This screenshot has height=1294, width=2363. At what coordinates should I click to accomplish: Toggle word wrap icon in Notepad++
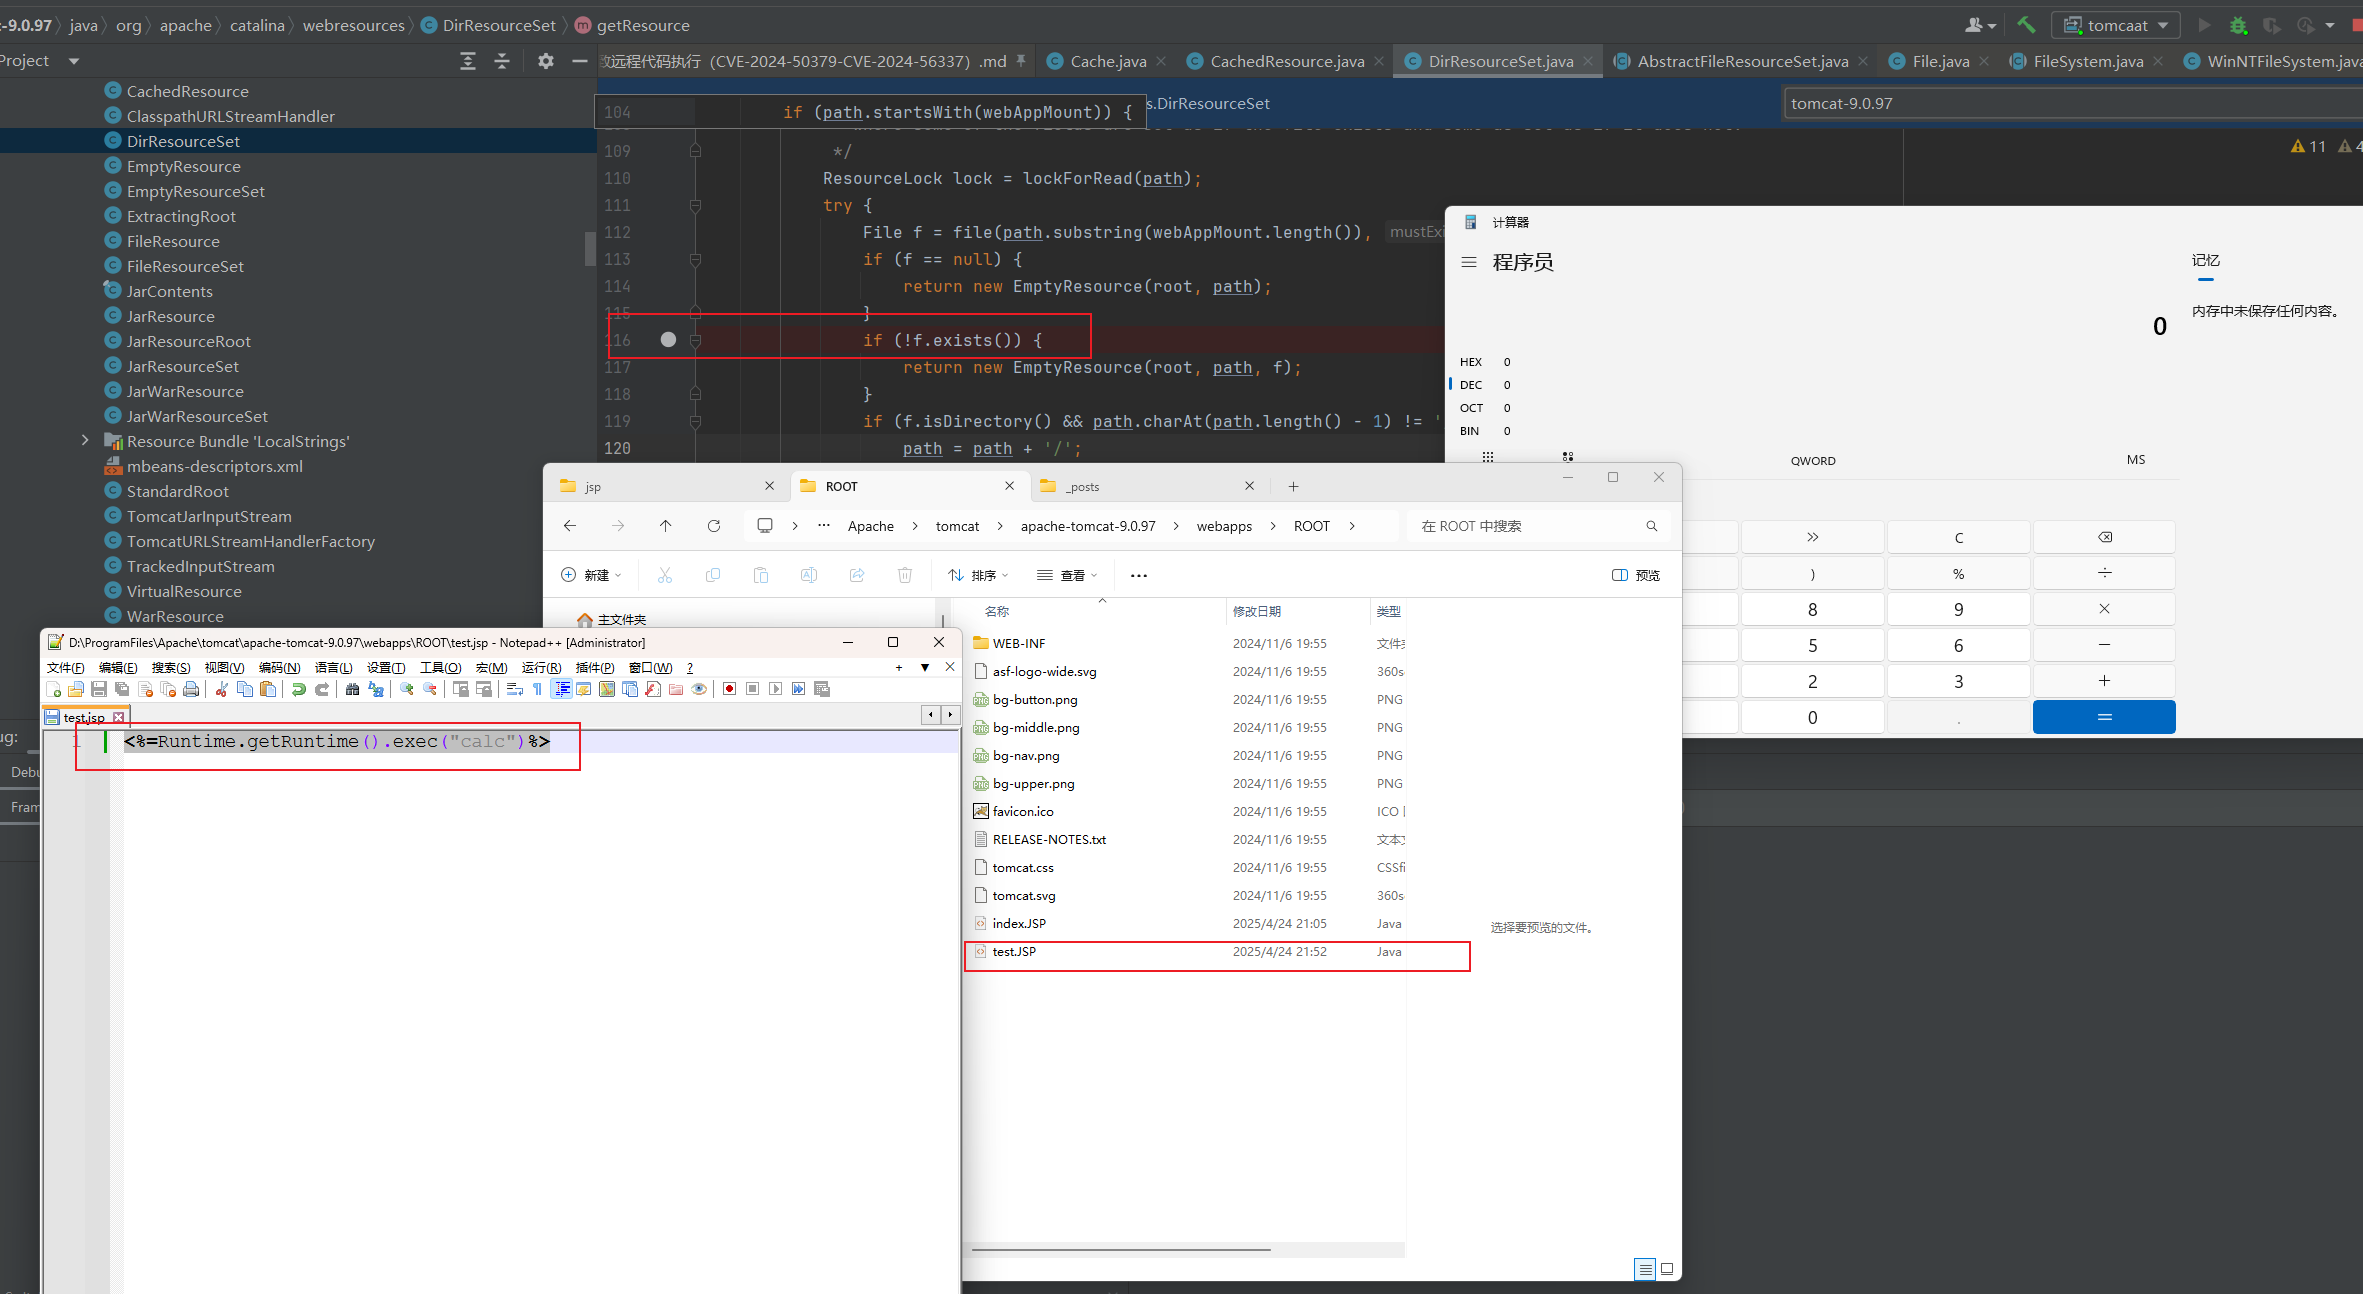pyautogui.click(x=515, y=689)
